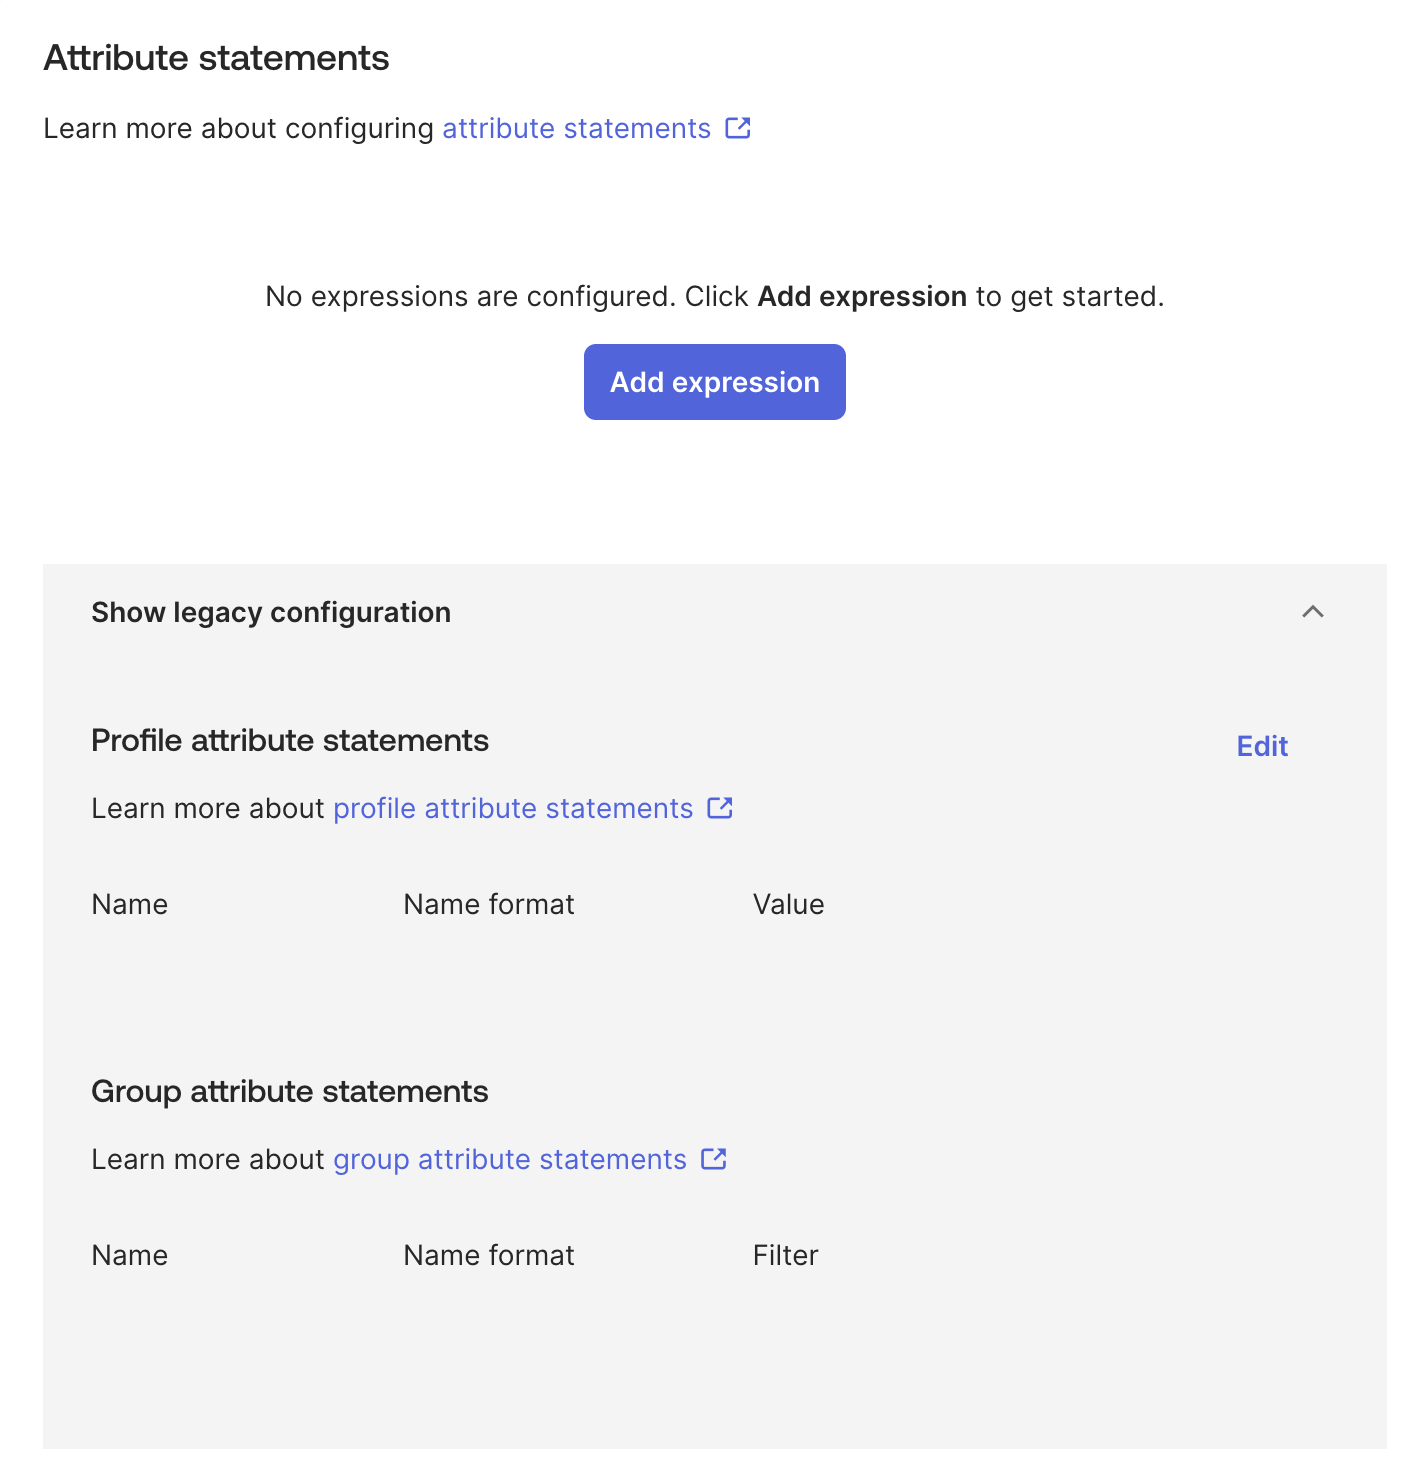Click Name format header in profile table
1420x1474 pixels.
[489, 904]
